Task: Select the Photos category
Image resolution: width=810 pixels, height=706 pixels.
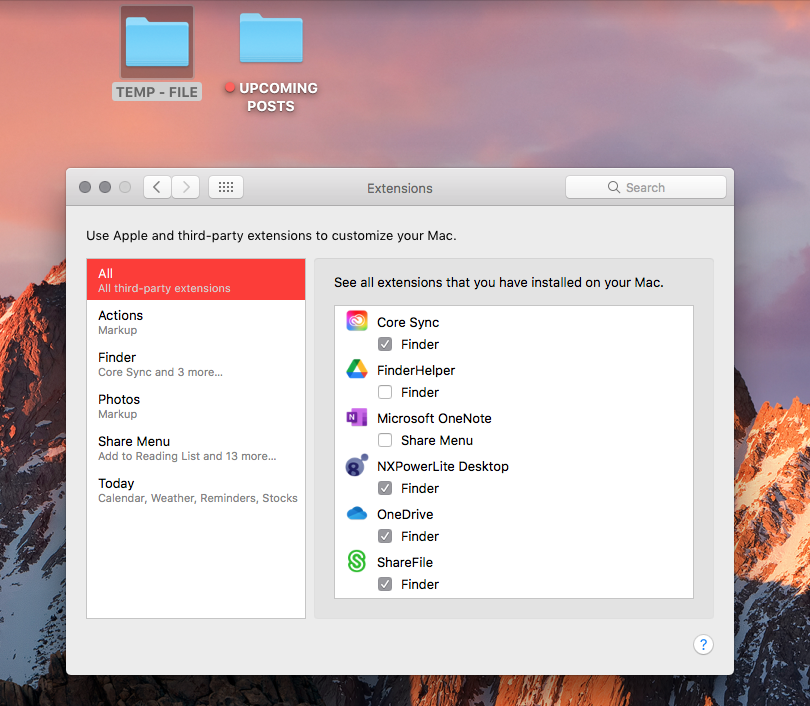Action: [196, 406]
